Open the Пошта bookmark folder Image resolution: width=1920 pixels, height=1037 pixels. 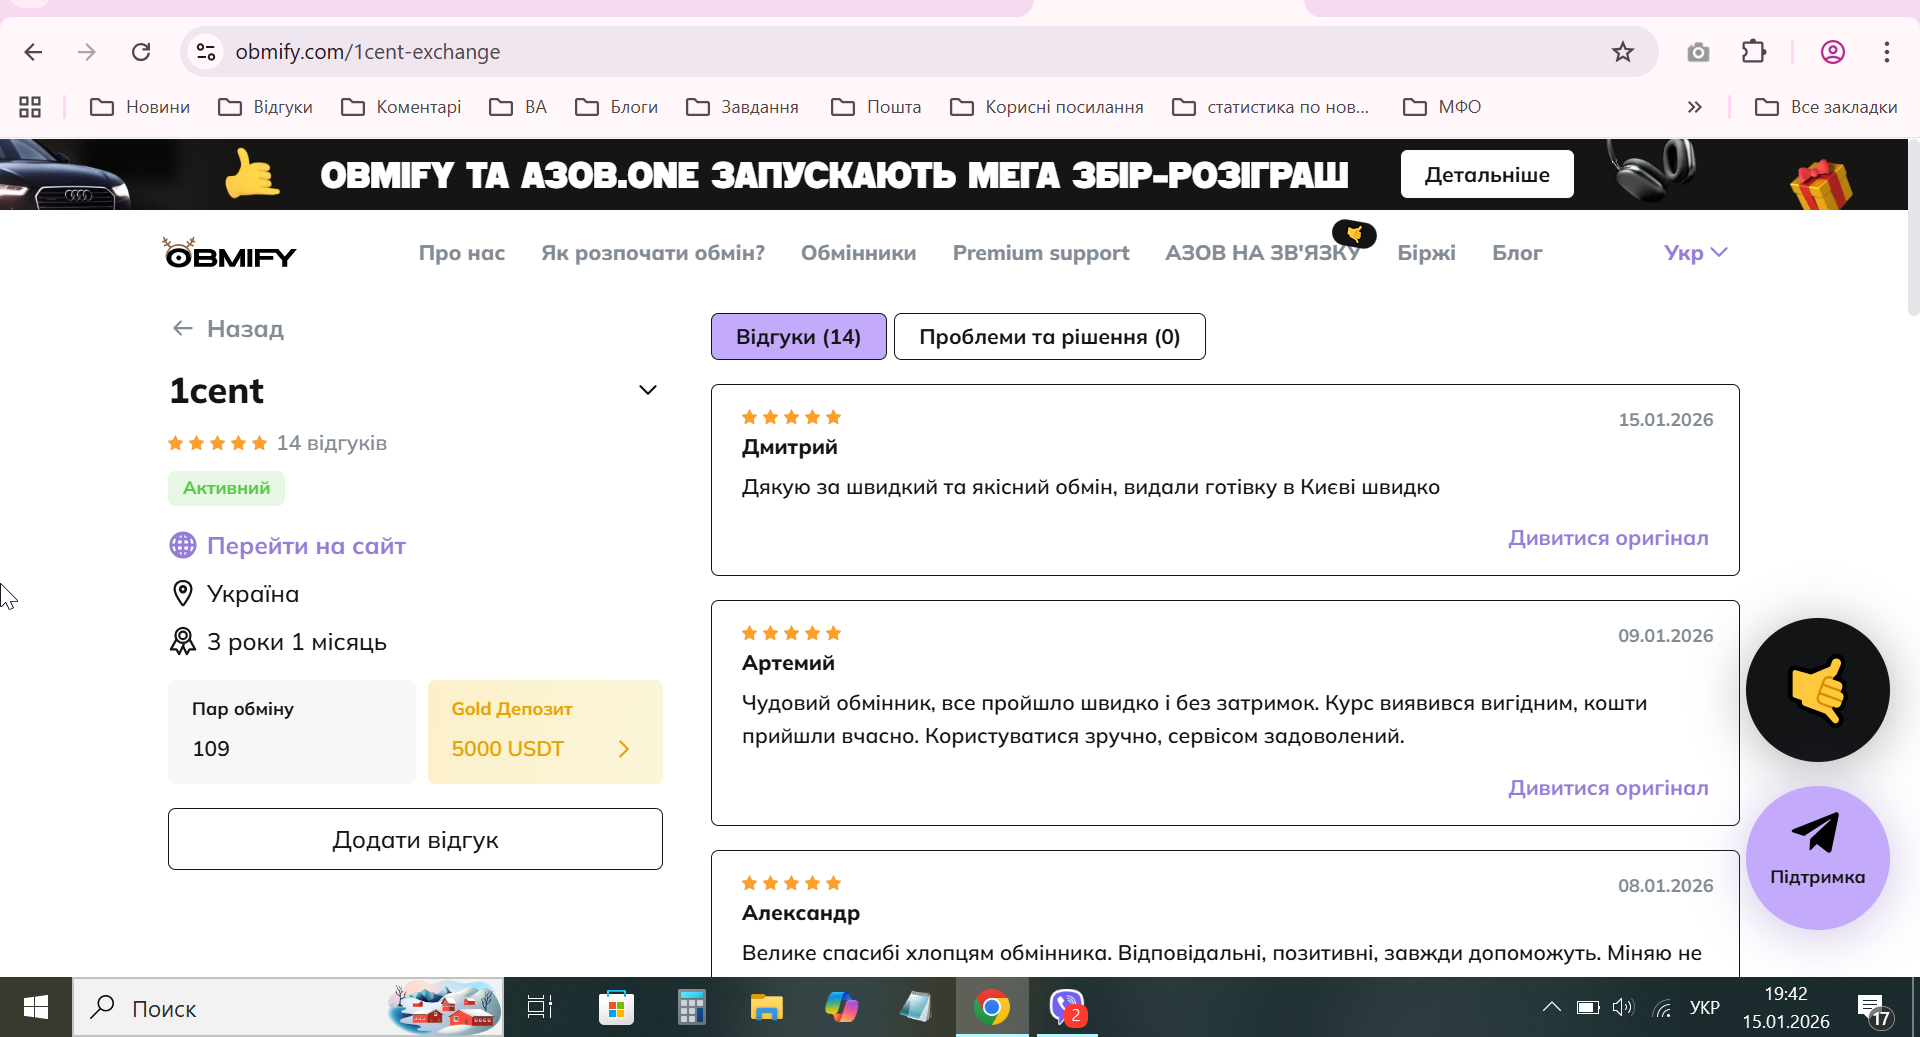click(x=876, y=107)
